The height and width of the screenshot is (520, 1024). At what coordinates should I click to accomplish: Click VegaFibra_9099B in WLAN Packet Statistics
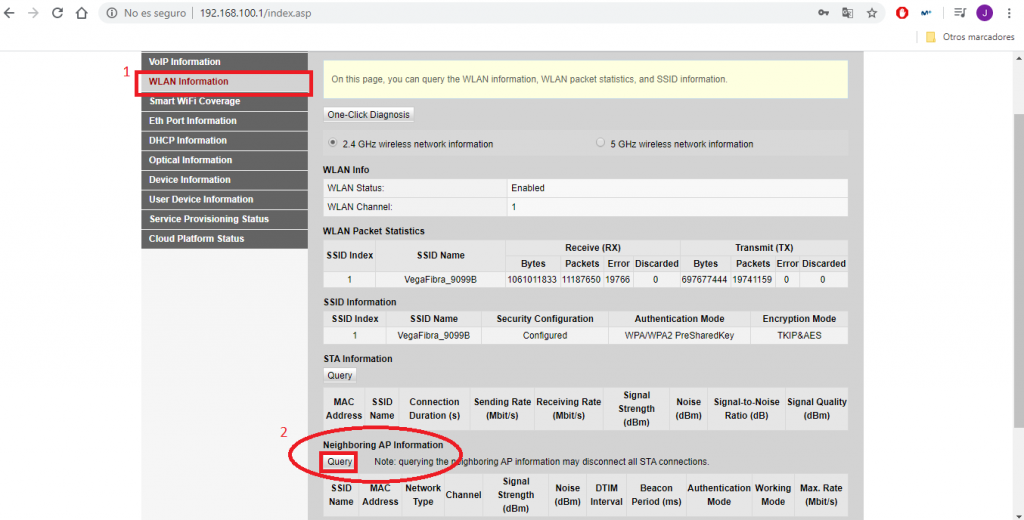pyautogui.click(x=440, y=280)
